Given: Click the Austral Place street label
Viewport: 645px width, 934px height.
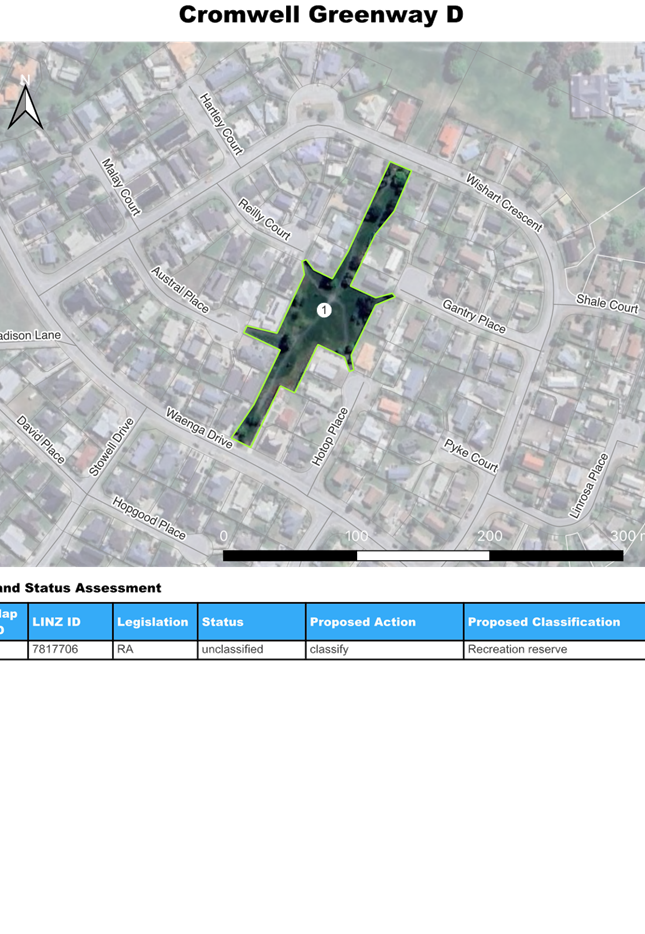Looking at the screenshot, I should (179, 289).
